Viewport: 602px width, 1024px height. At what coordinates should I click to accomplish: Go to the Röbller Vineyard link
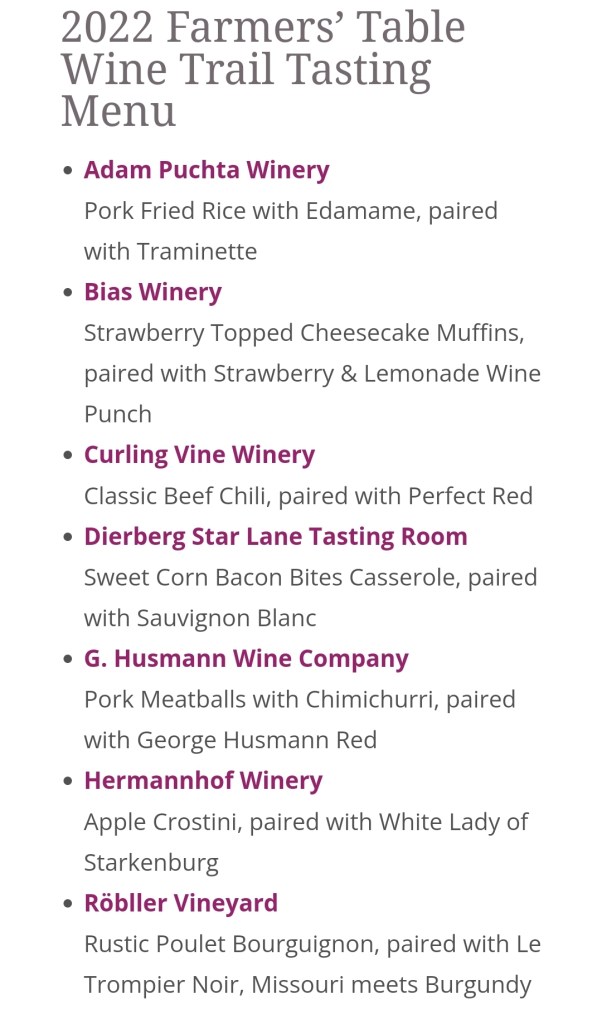tap(180, 903)
